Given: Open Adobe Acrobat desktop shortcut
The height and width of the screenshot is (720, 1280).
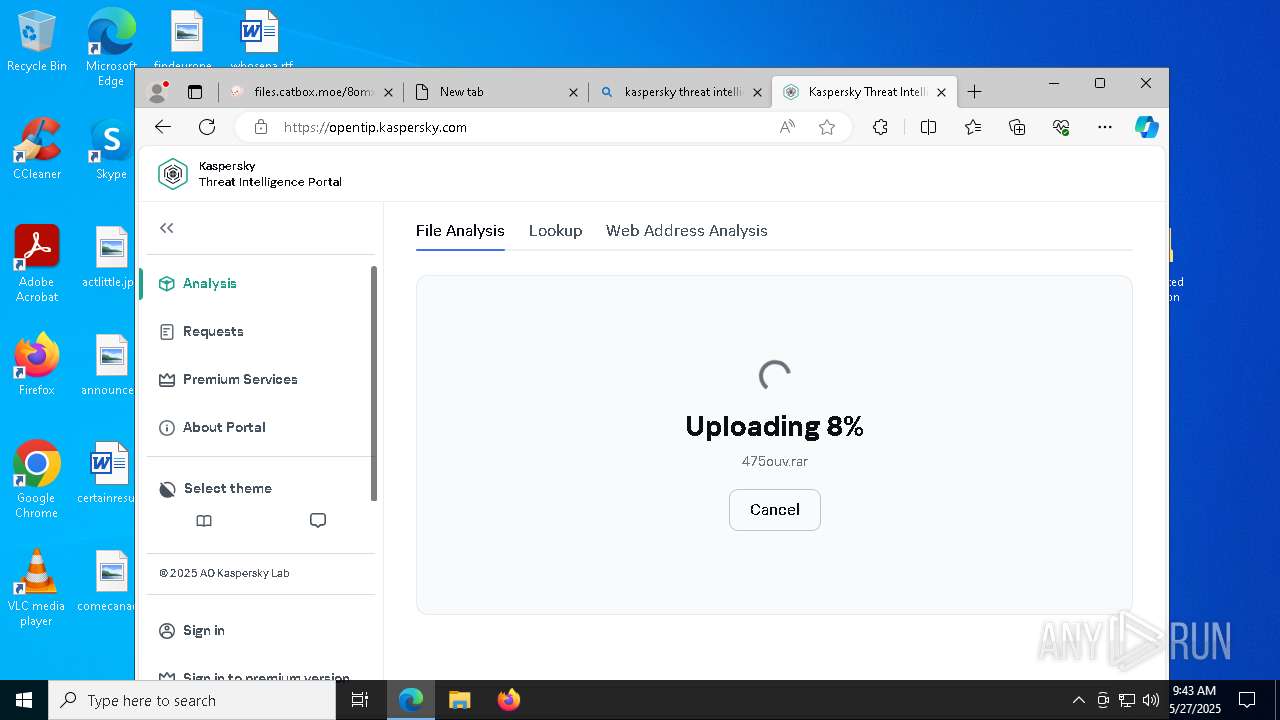Looking at the screenshot, I should pos(37,264).
